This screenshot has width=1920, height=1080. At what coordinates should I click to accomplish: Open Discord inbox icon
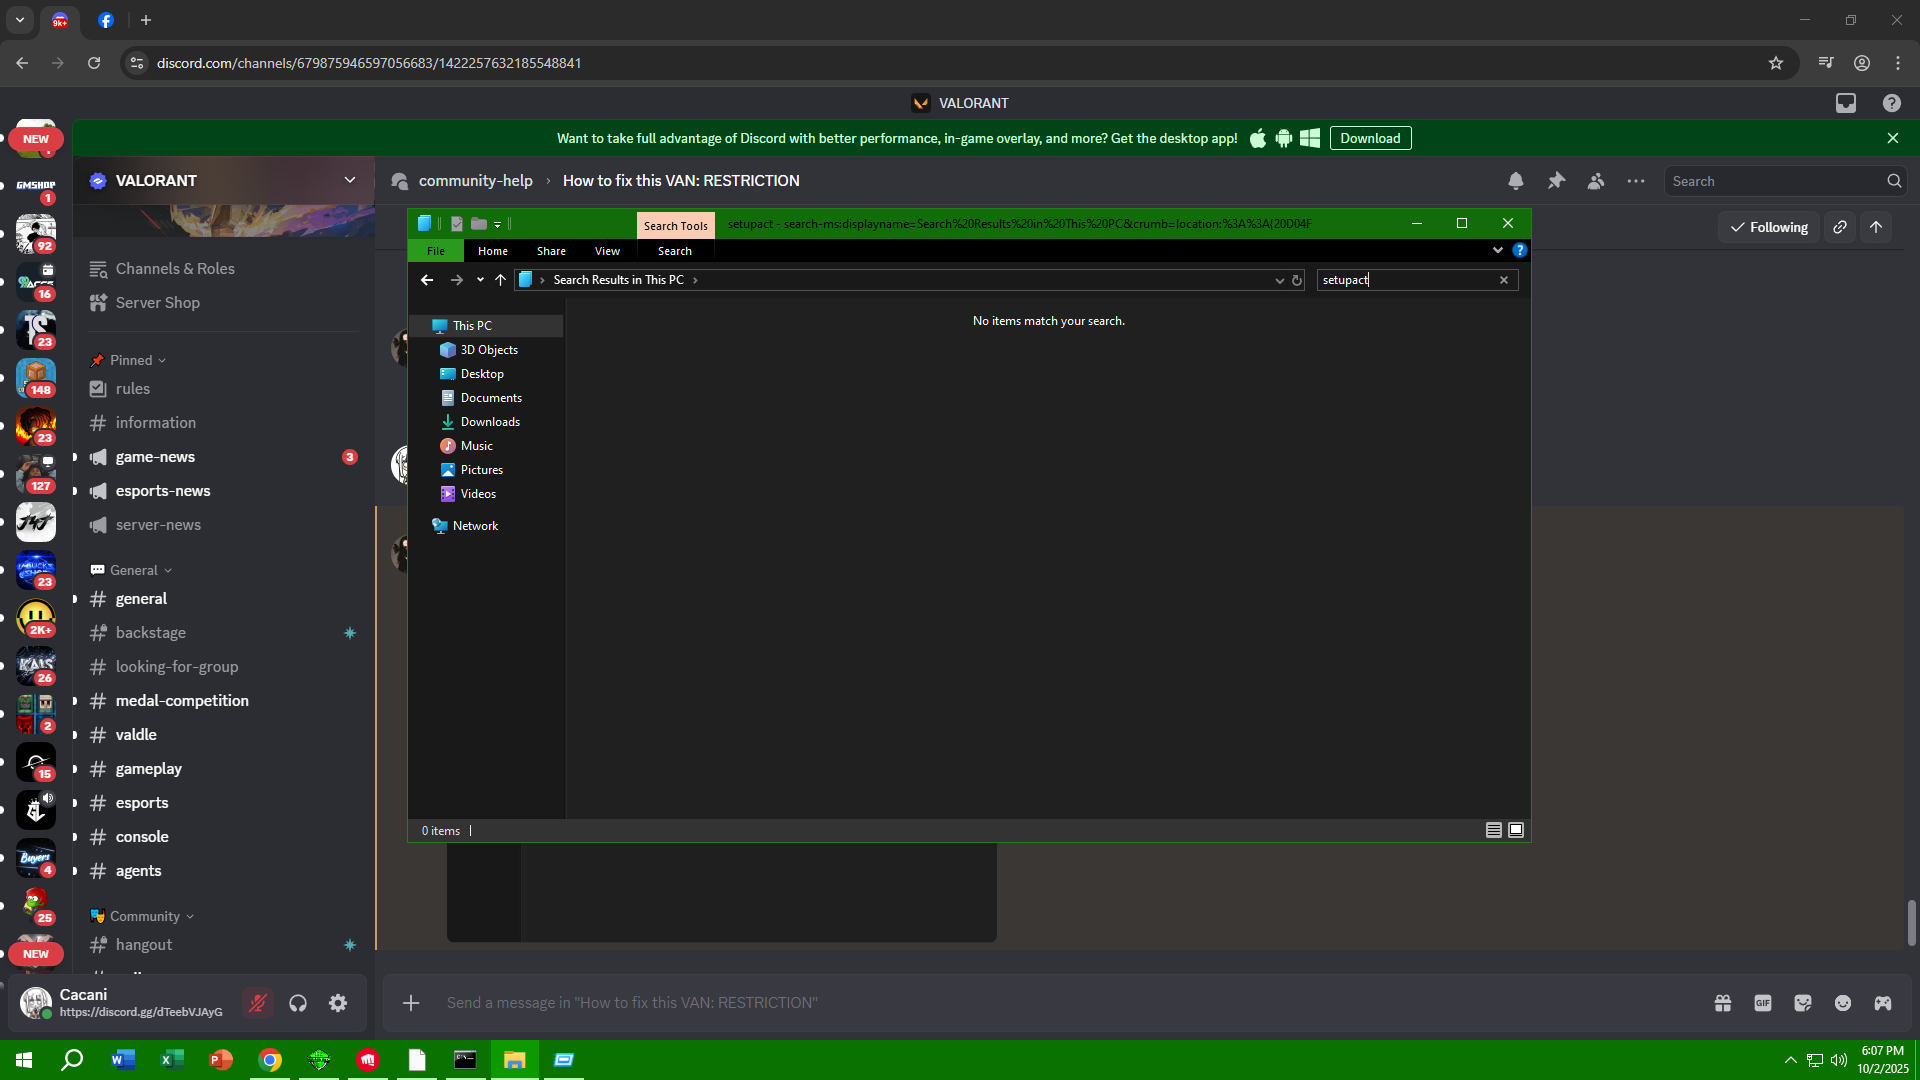click(1846, 103)
